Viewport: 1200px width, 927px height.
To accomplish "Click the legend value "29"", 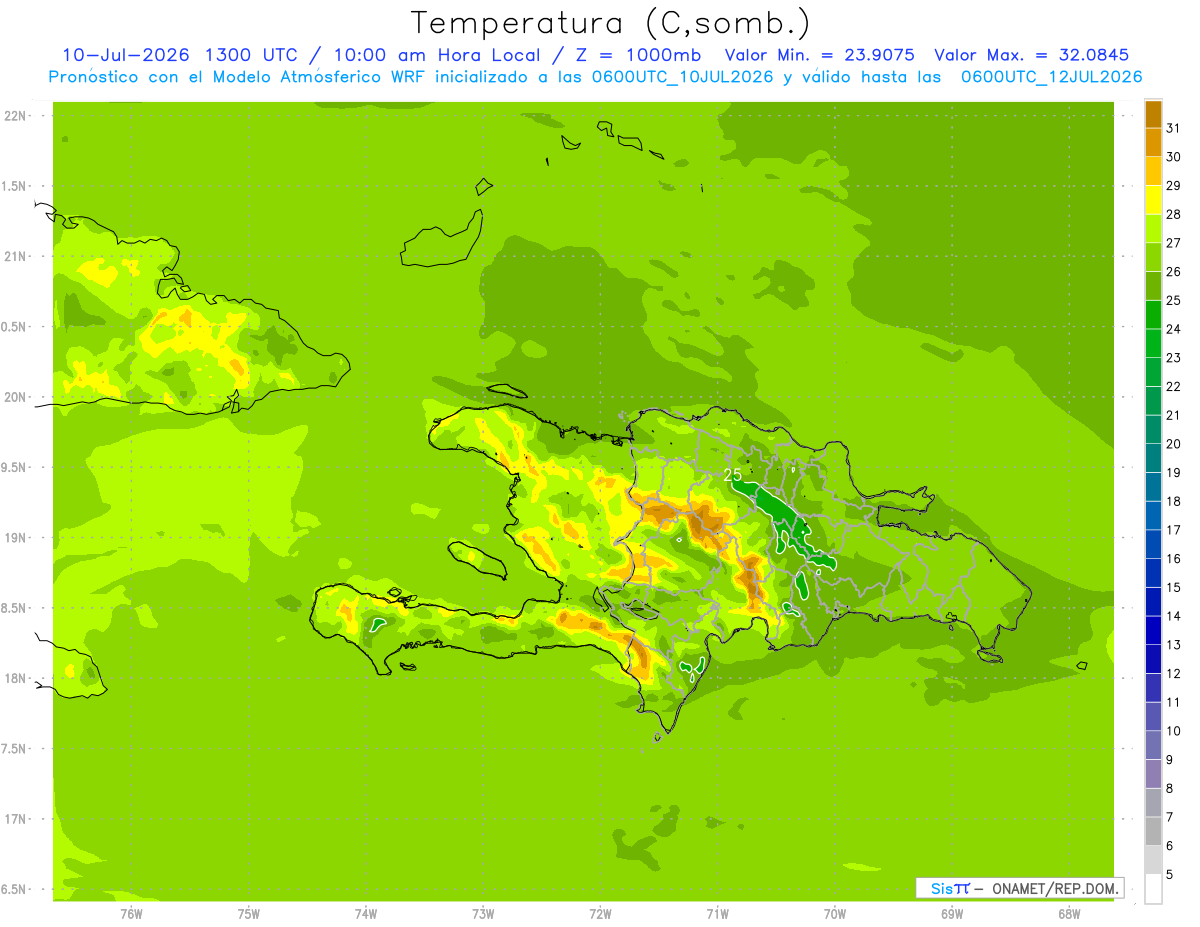I will tap(1174, 186).
